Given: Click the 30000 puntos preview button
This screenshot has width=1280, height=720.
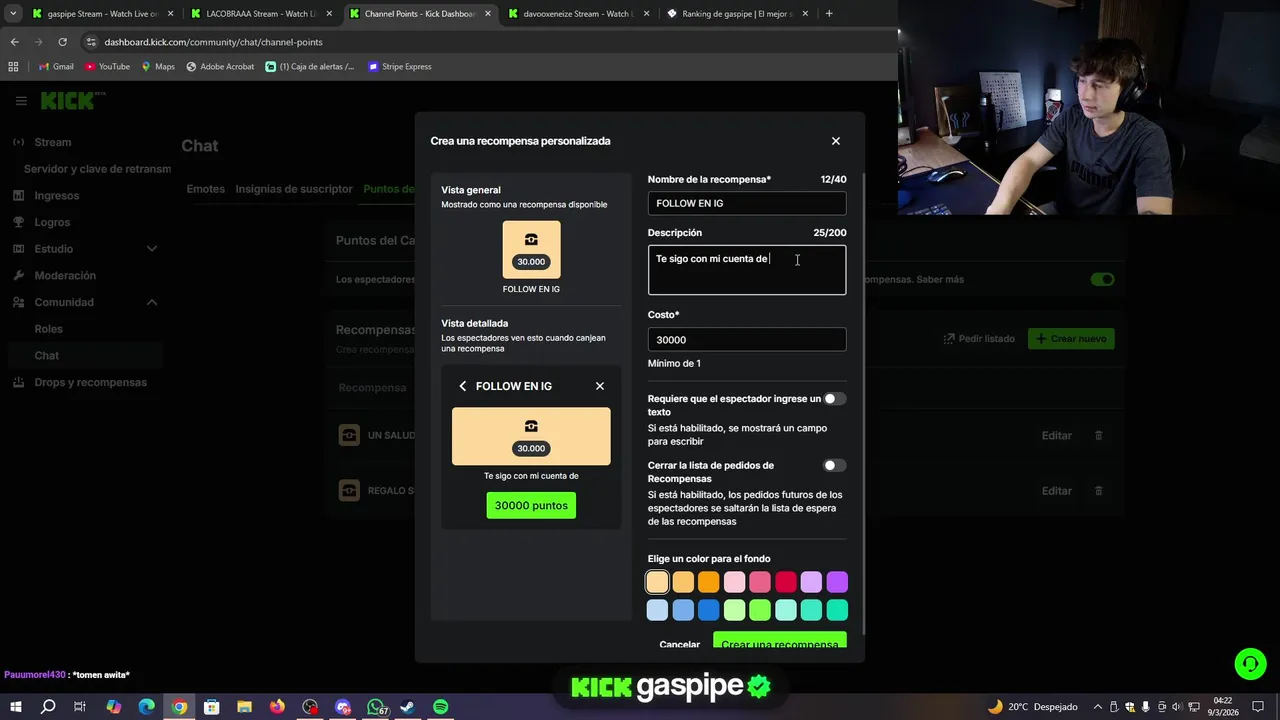Looking at the screenshot, I should coord(531,505).
